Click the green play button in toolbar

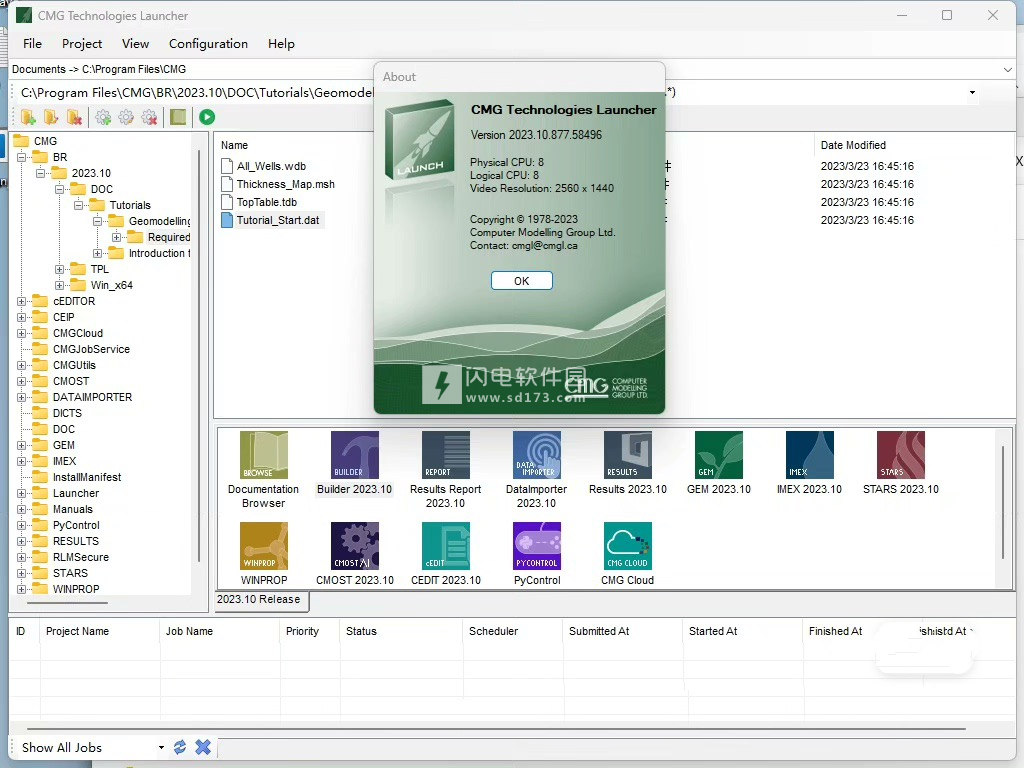point(207,118)
